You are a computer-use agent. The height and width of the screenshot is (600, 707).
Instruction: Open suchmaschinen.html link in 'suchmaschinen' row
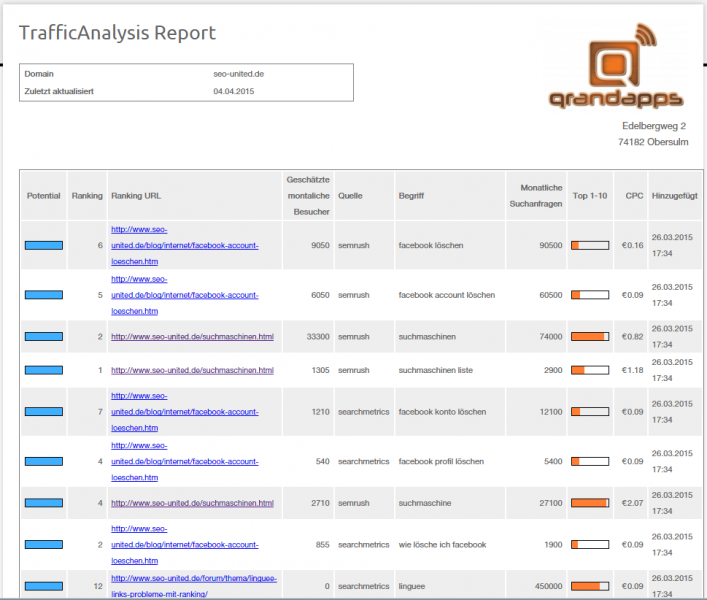193,337
